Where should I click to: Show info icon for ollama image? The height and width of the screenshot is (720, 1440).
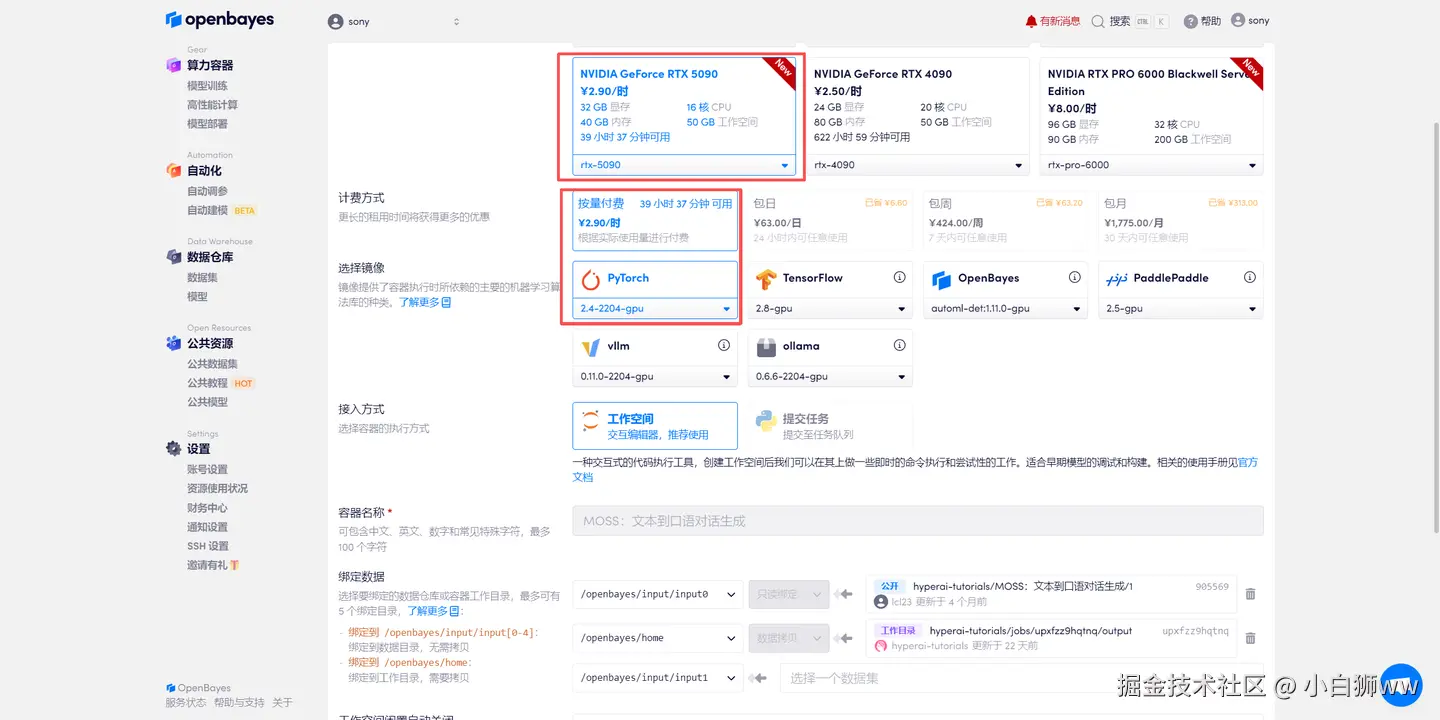pos(899,346)
